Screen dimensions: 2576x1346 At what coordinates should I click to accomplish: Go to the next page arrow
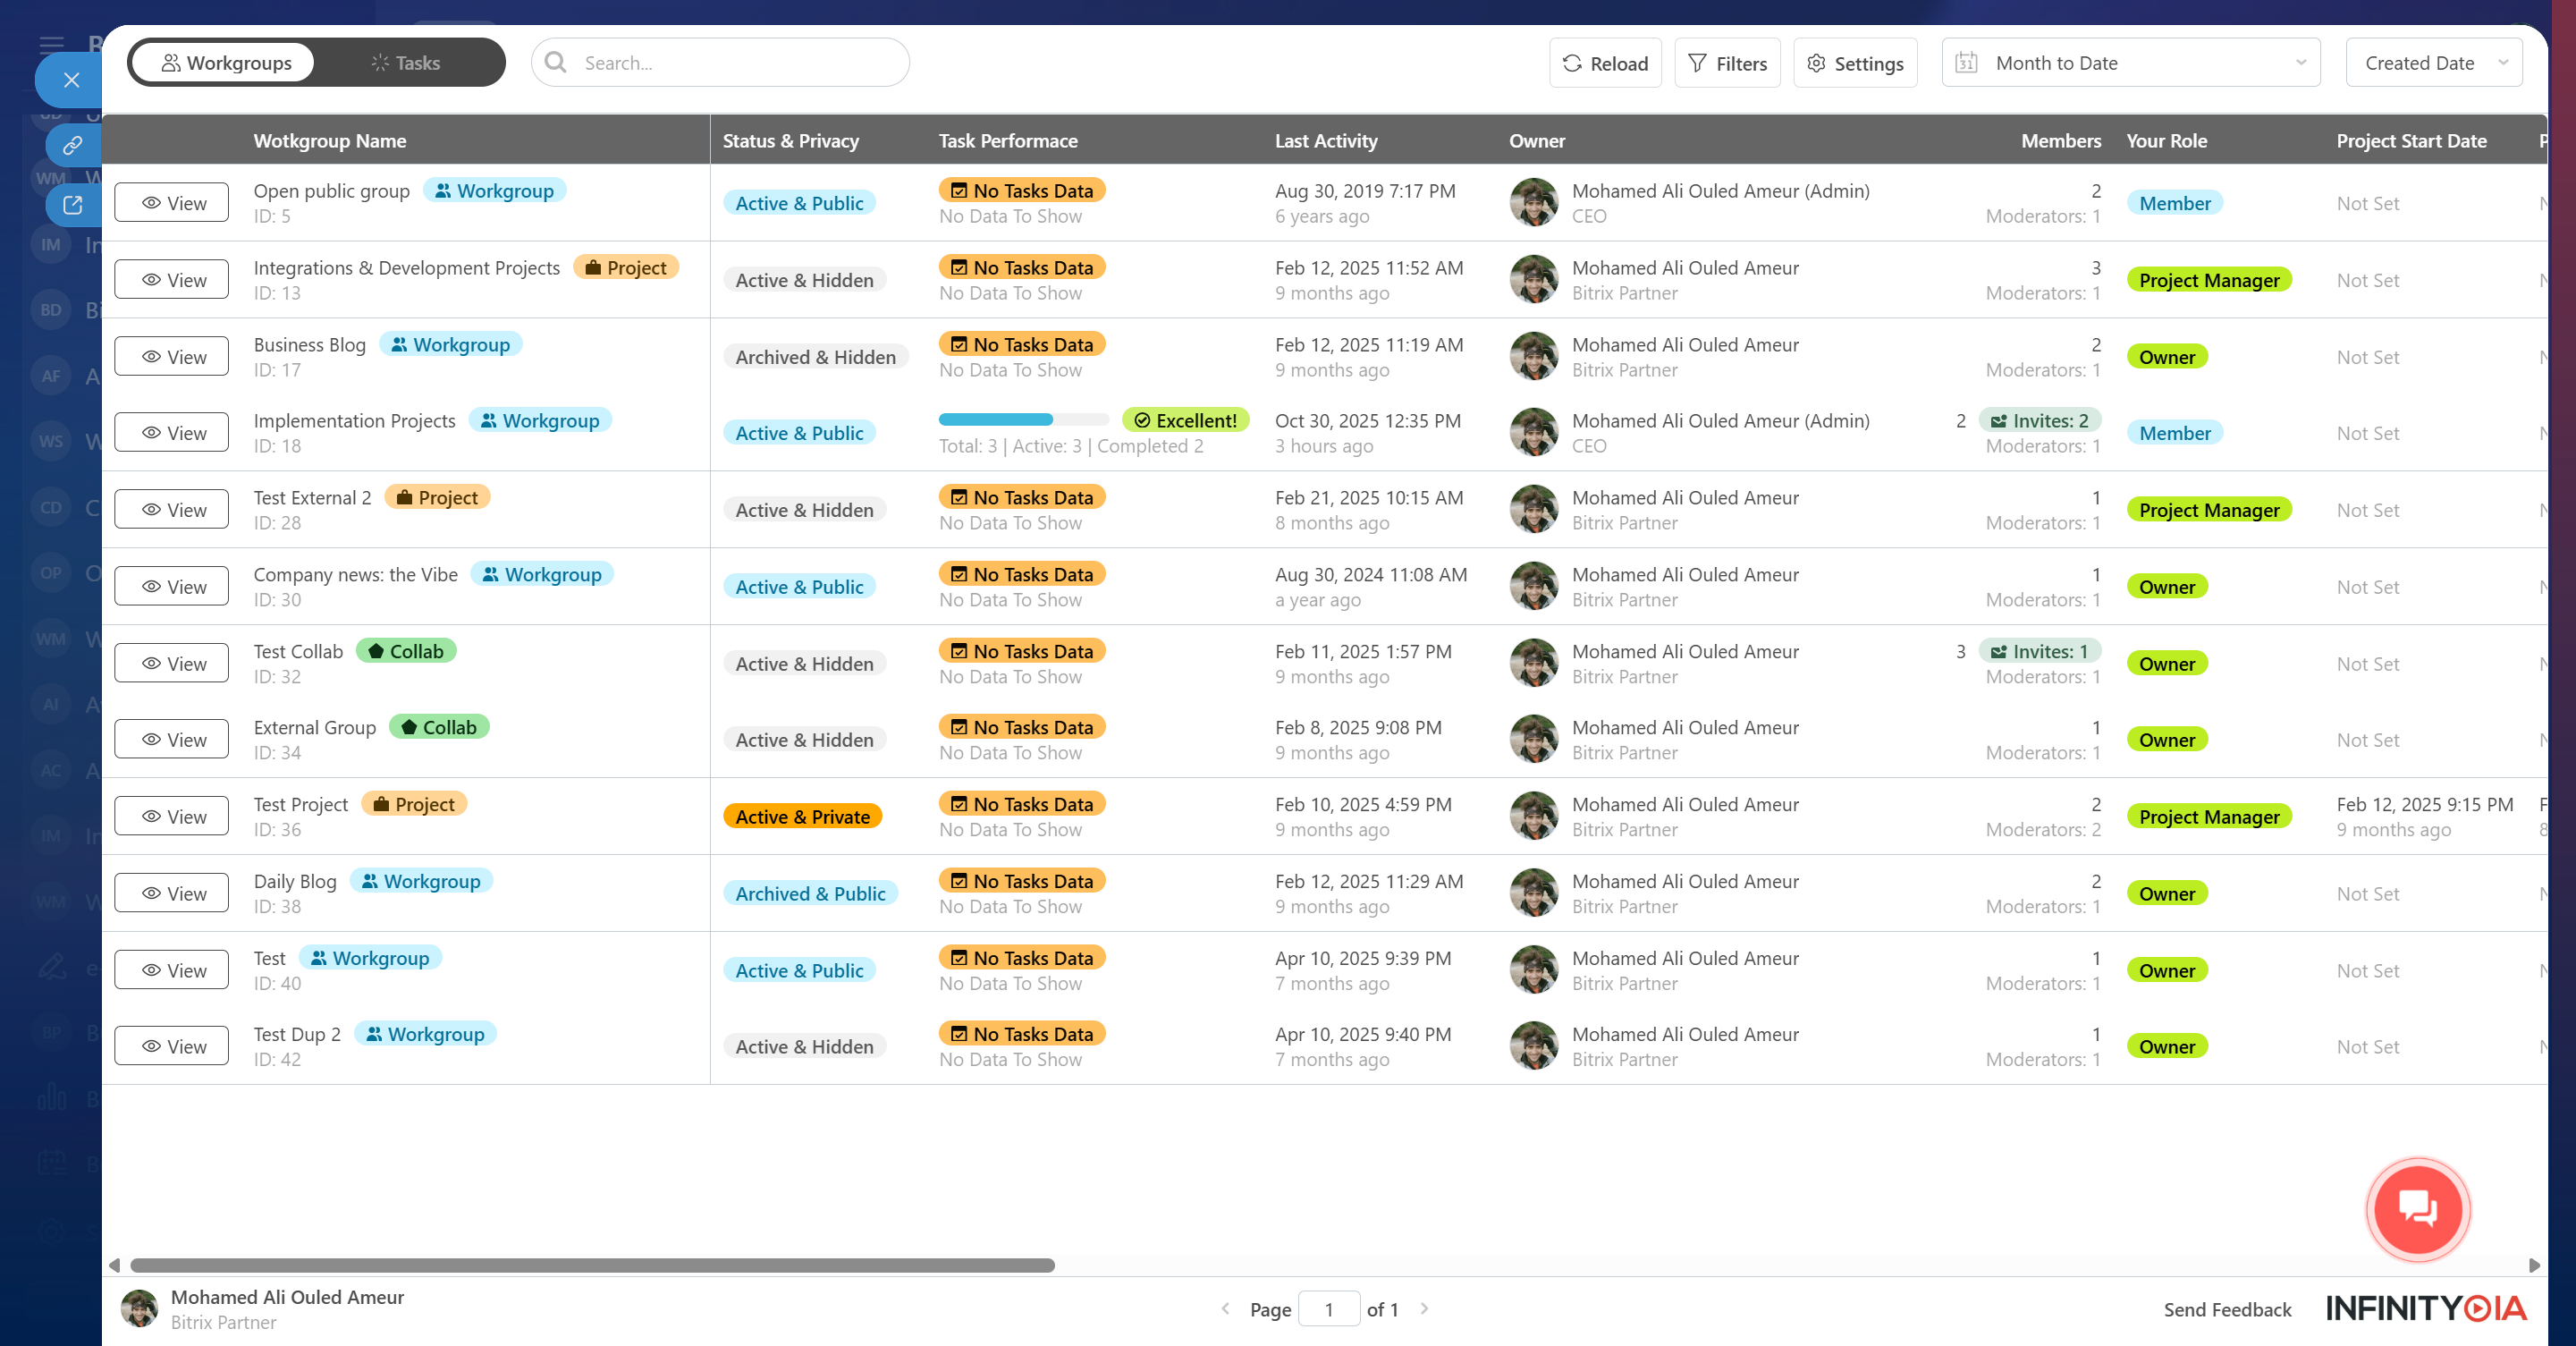click(1424, 1308)
